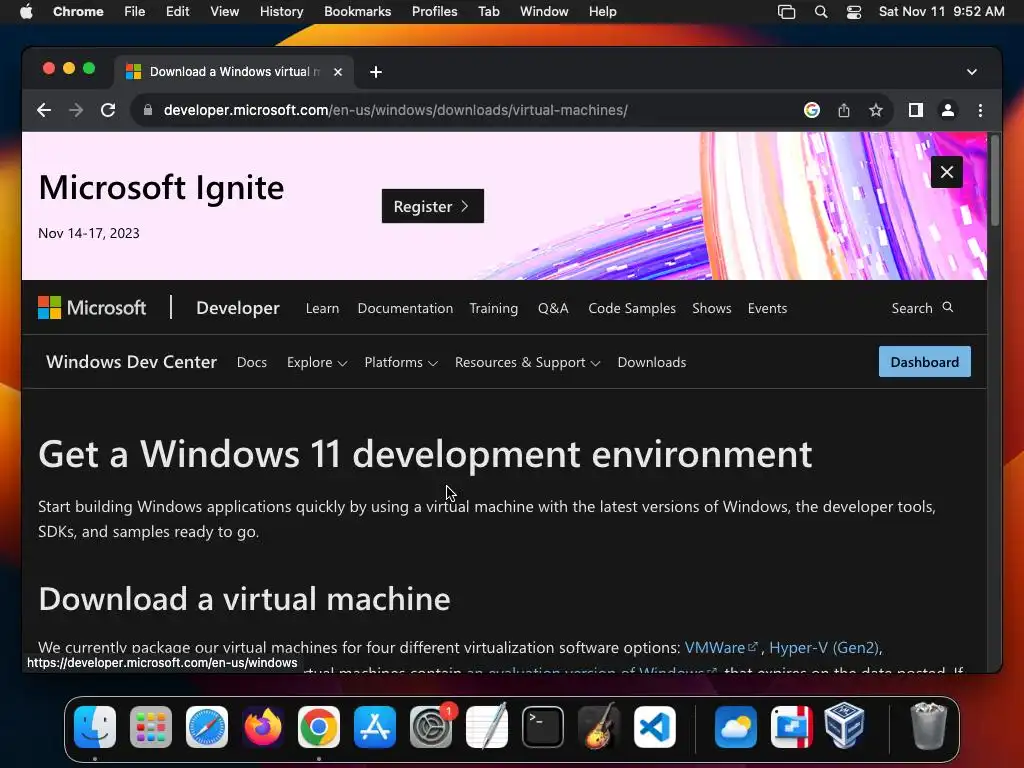The image size is (1024, 768).
Task: Expand the Platforms dropdown
Action: [401, 362]
